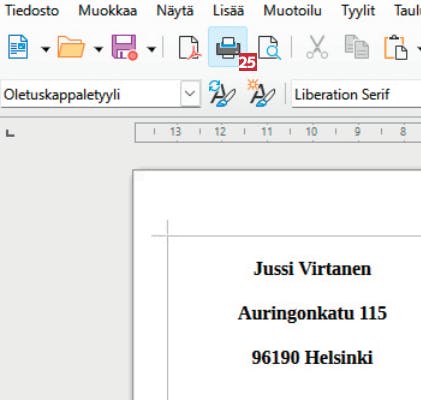This screenshot has height=400, width=421.
Task: Toggle print preview icon
Action: [x=269, y=48]
